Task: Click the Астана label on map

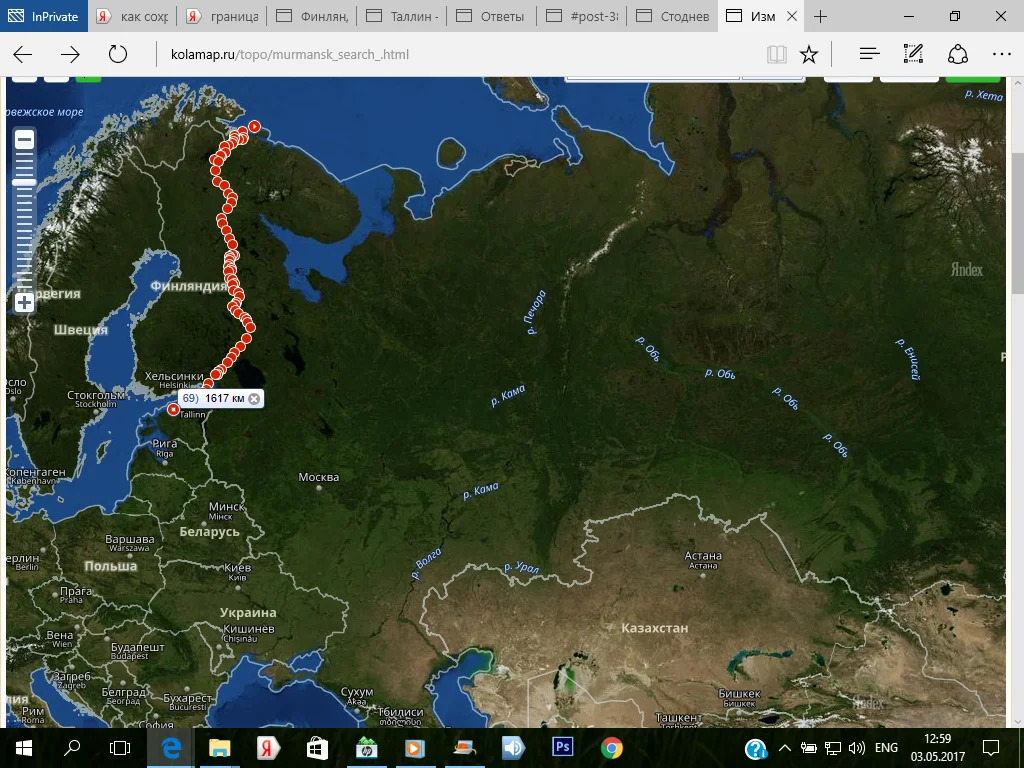Action: pos(703,556)
